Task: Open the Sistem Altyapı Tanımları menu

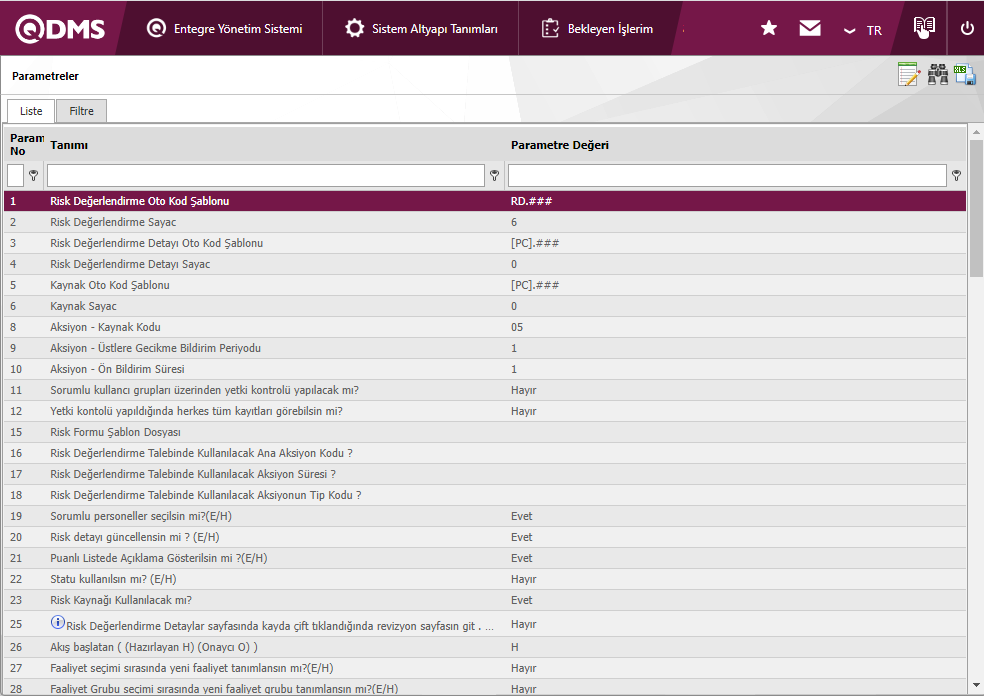Action: (421, 29)
